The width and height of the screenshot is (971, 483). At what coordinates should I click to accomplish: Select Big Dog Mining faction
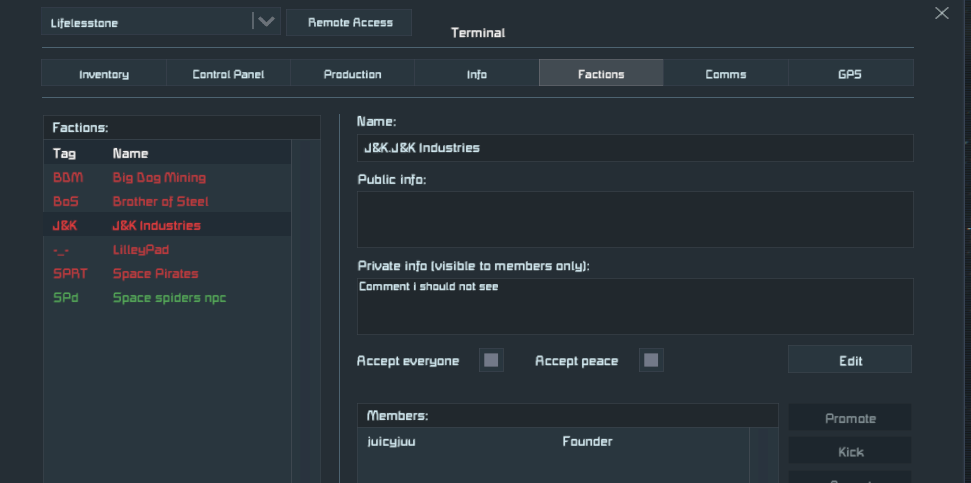tap(158, 177)
